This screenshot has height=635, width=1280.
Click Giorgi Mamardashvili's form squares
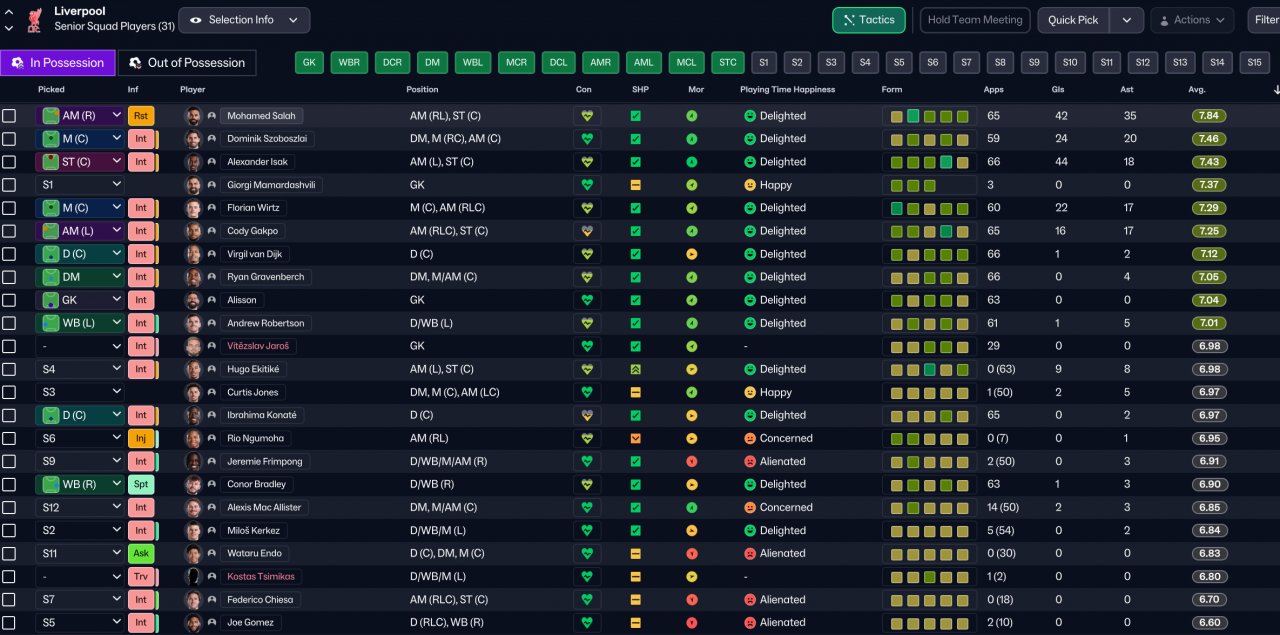(x=929, y=185)
